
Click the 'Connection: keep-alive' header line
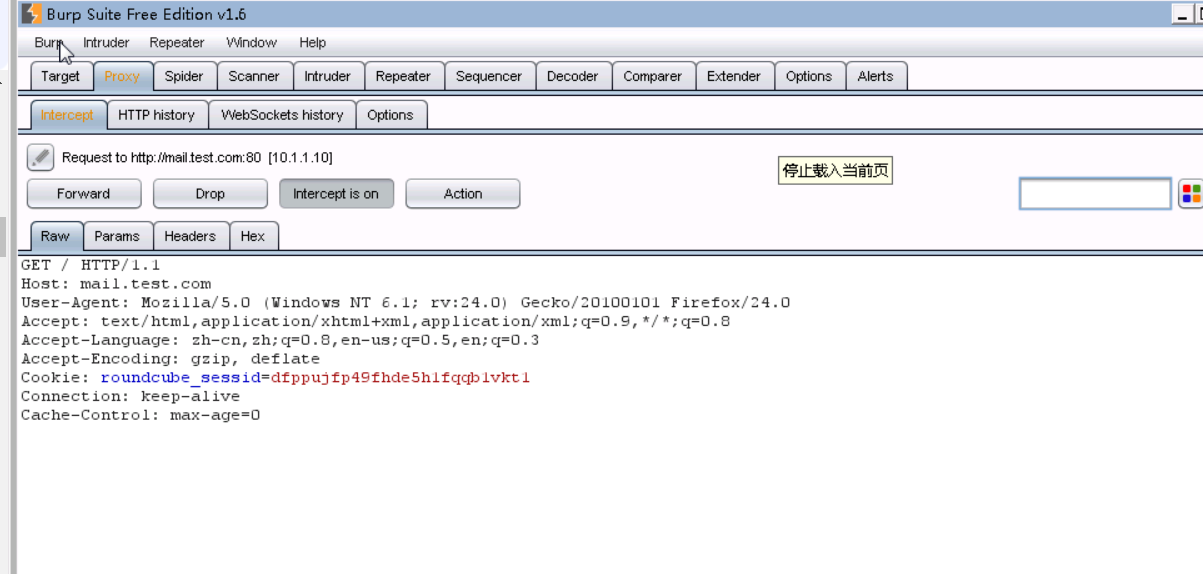click(130, 397)
